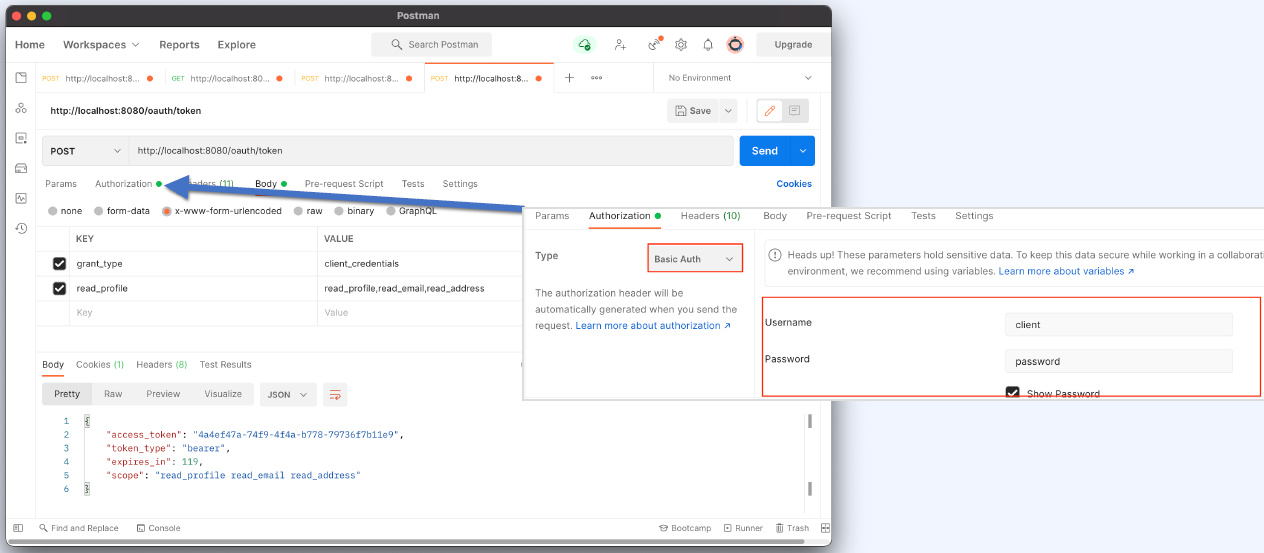Click the comments icon beside Save
The width and height of the screenshot is (1264, 553).
point(795,111)
